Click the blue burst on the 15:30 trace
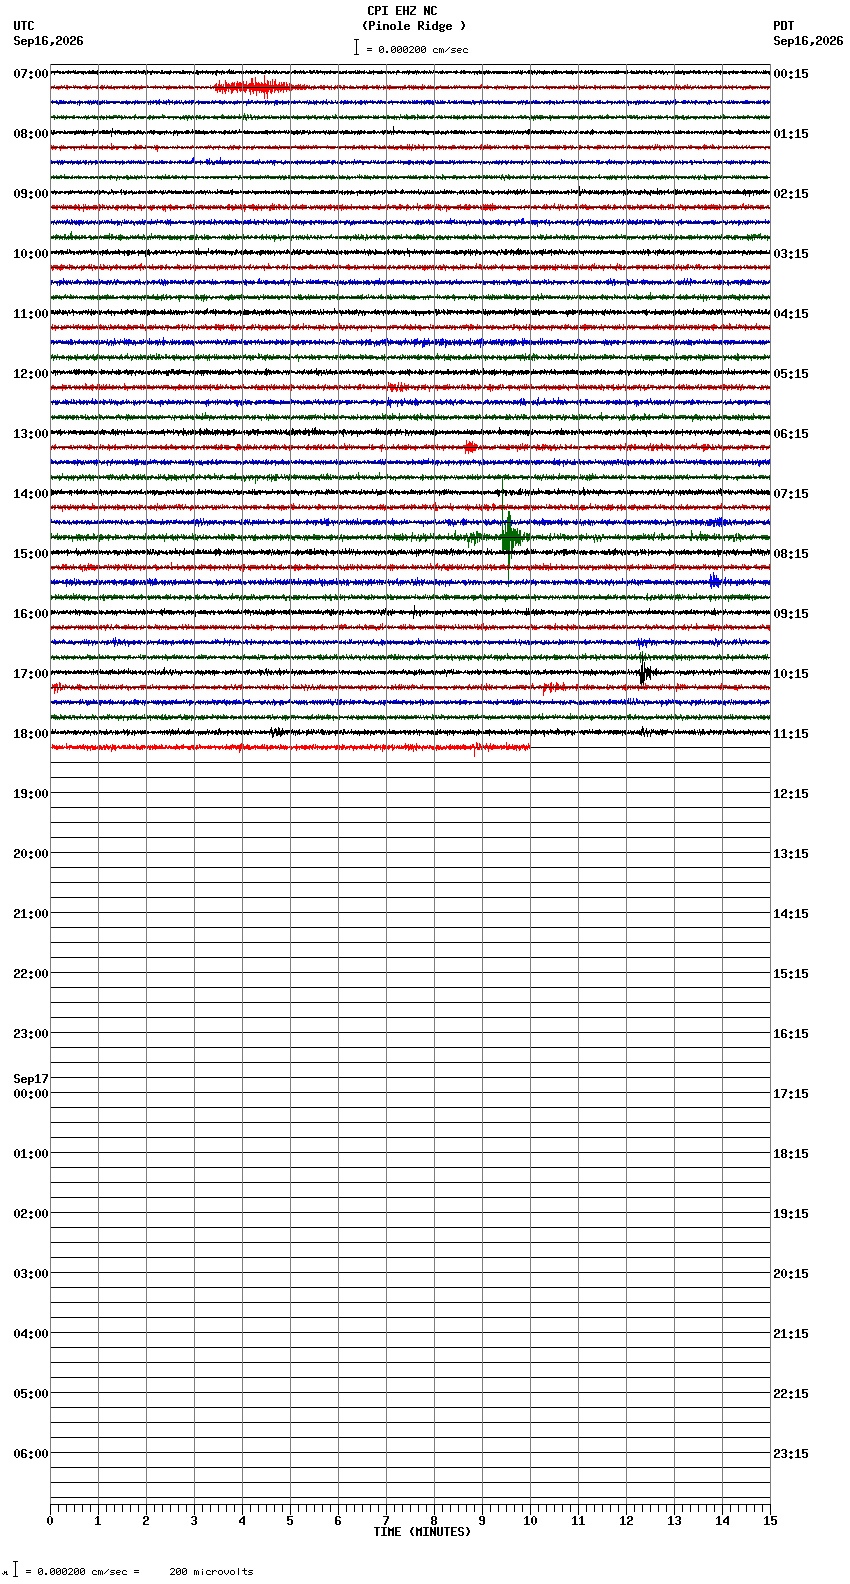 pyautogui.click(x=714, y=581)
